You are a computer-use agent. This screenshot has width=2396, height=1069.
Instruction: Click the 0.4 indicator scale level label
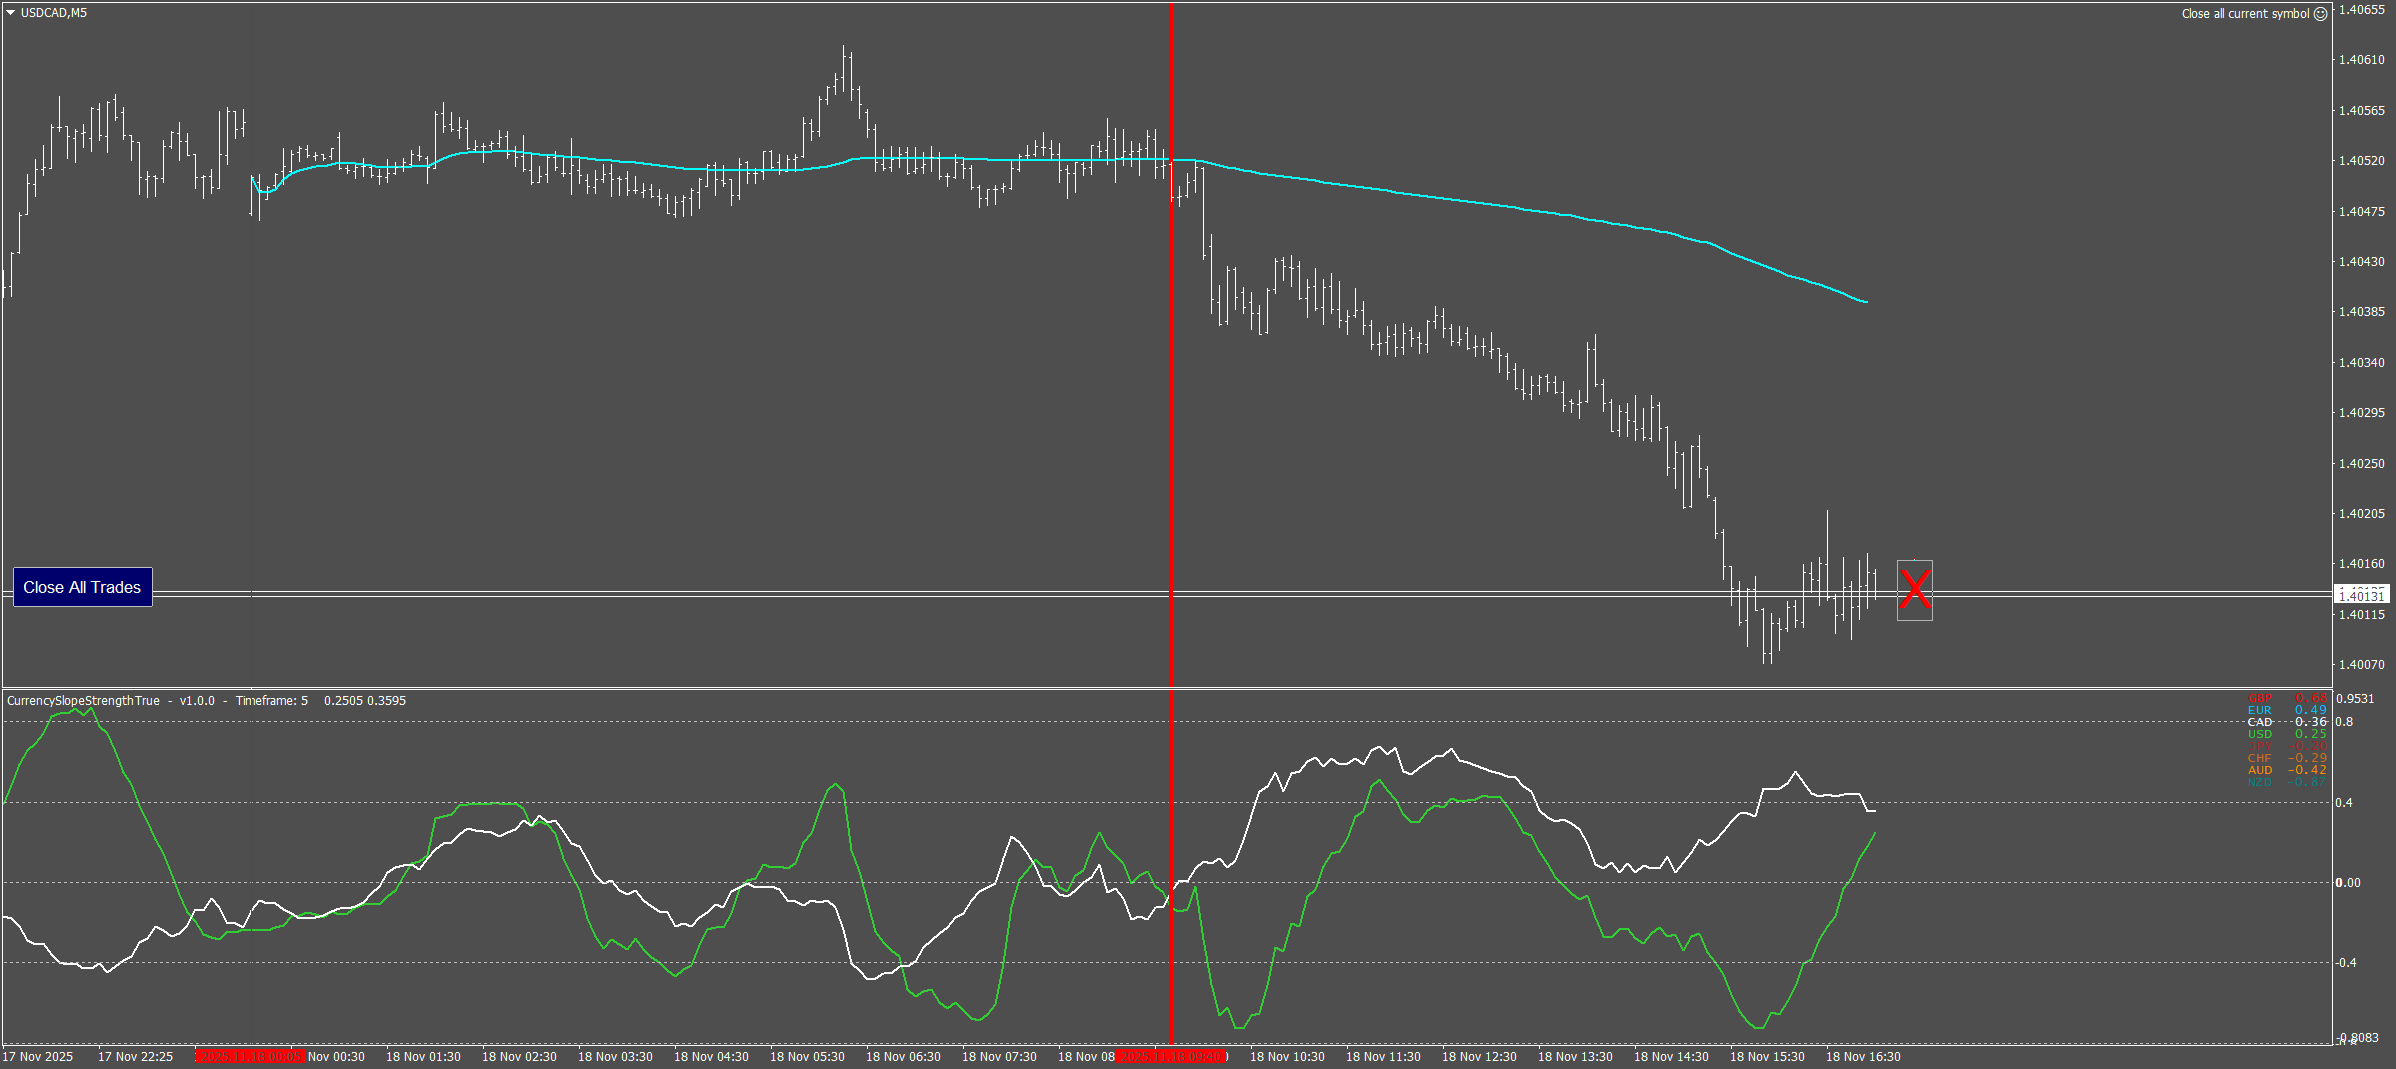click(x=2344, y=803)
